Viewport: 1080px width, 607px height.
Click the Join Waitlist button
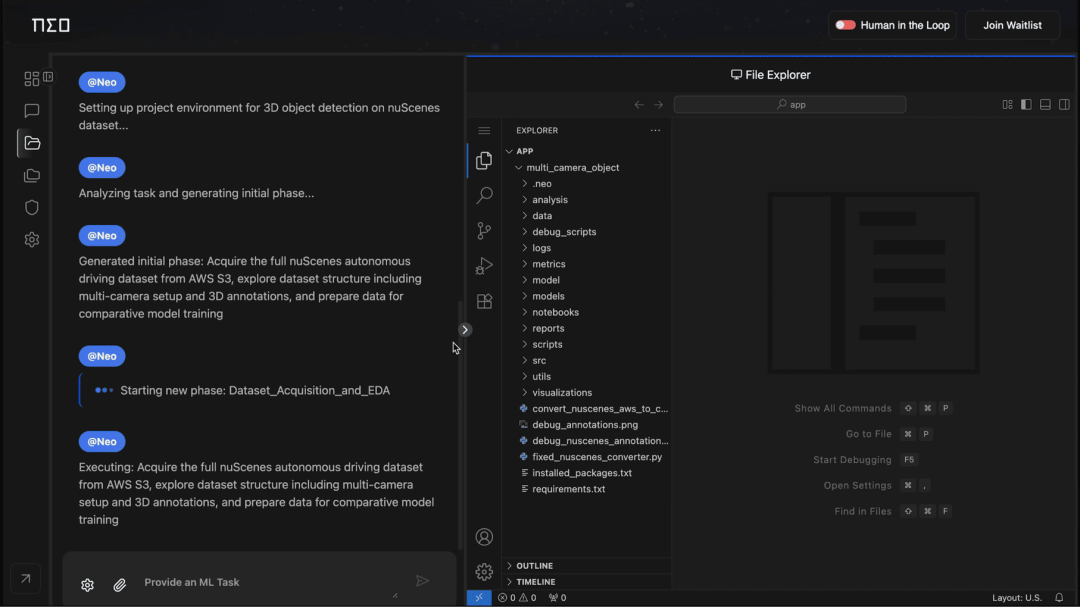[1012, 25]
